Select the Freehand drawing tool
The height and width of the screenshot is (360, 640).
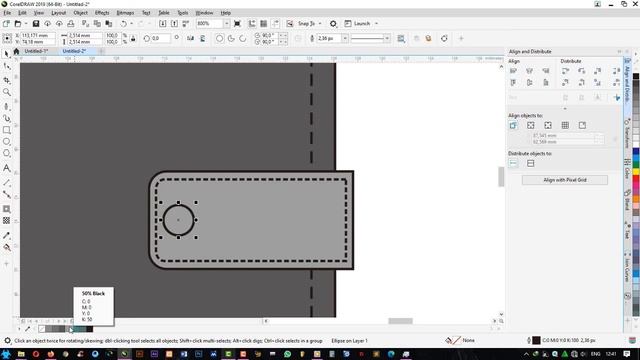7,106
